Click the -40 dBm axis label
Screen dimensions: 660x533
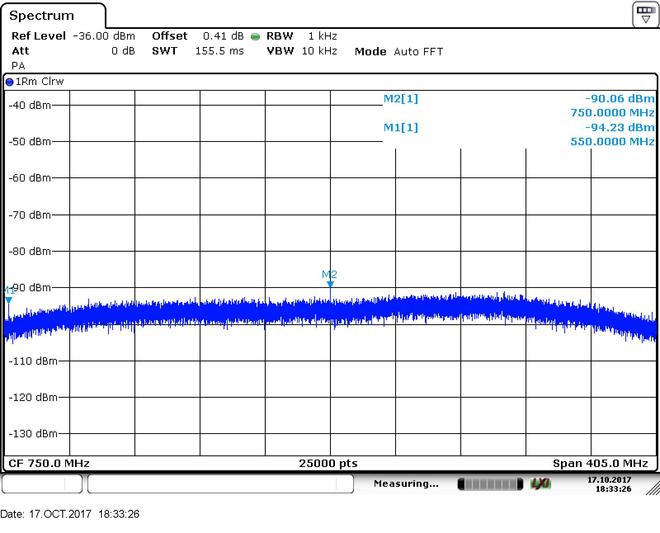[30, 105]
